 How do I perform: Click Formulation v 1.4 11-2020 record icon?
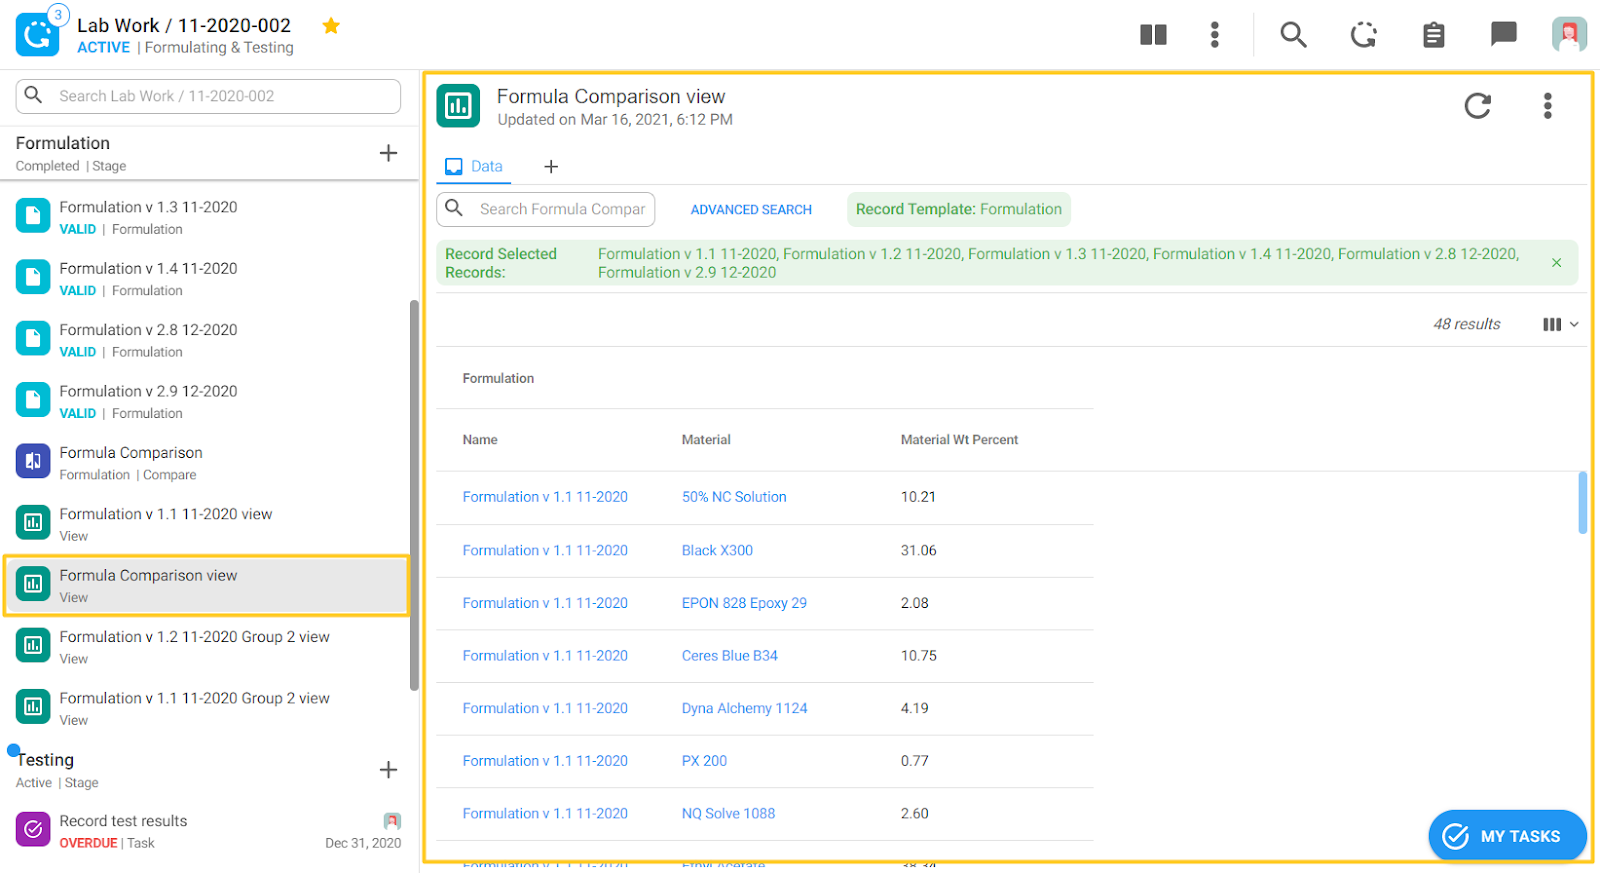click(x=33, y=278)
